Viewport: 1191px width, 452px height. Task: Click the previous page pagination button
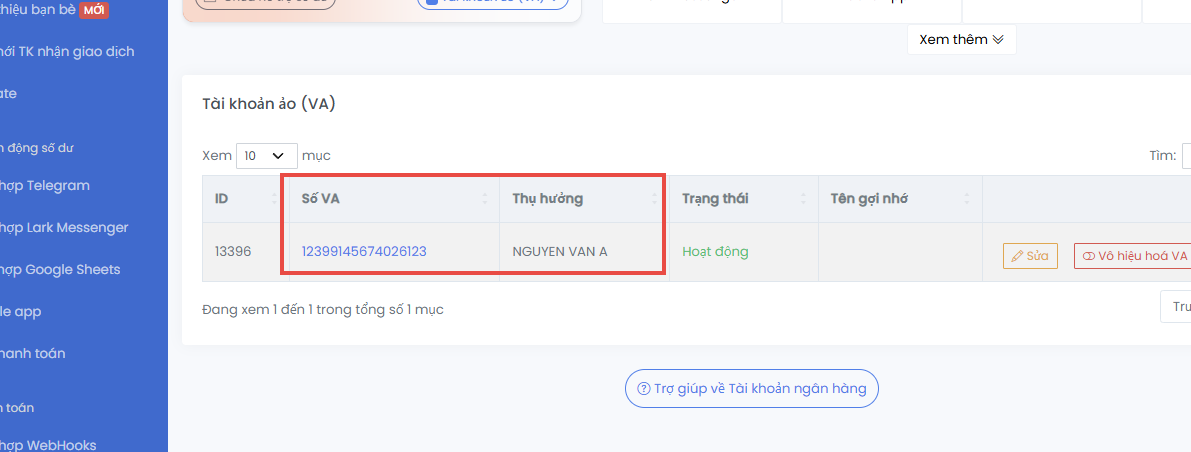[x=1178, y=307]
